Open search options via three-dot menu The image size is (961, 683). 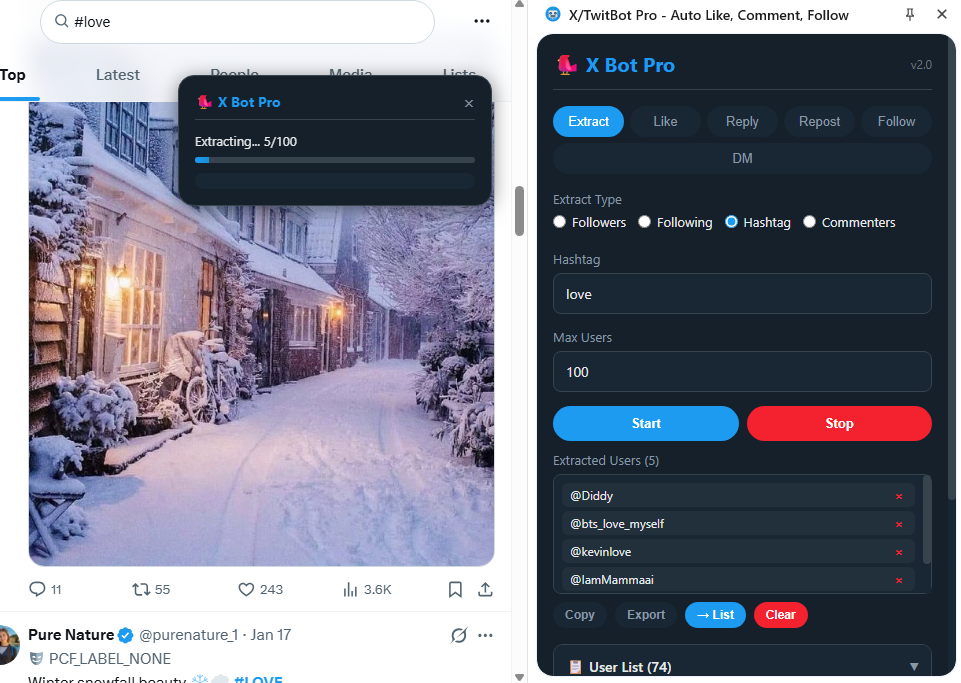(482, 21)
